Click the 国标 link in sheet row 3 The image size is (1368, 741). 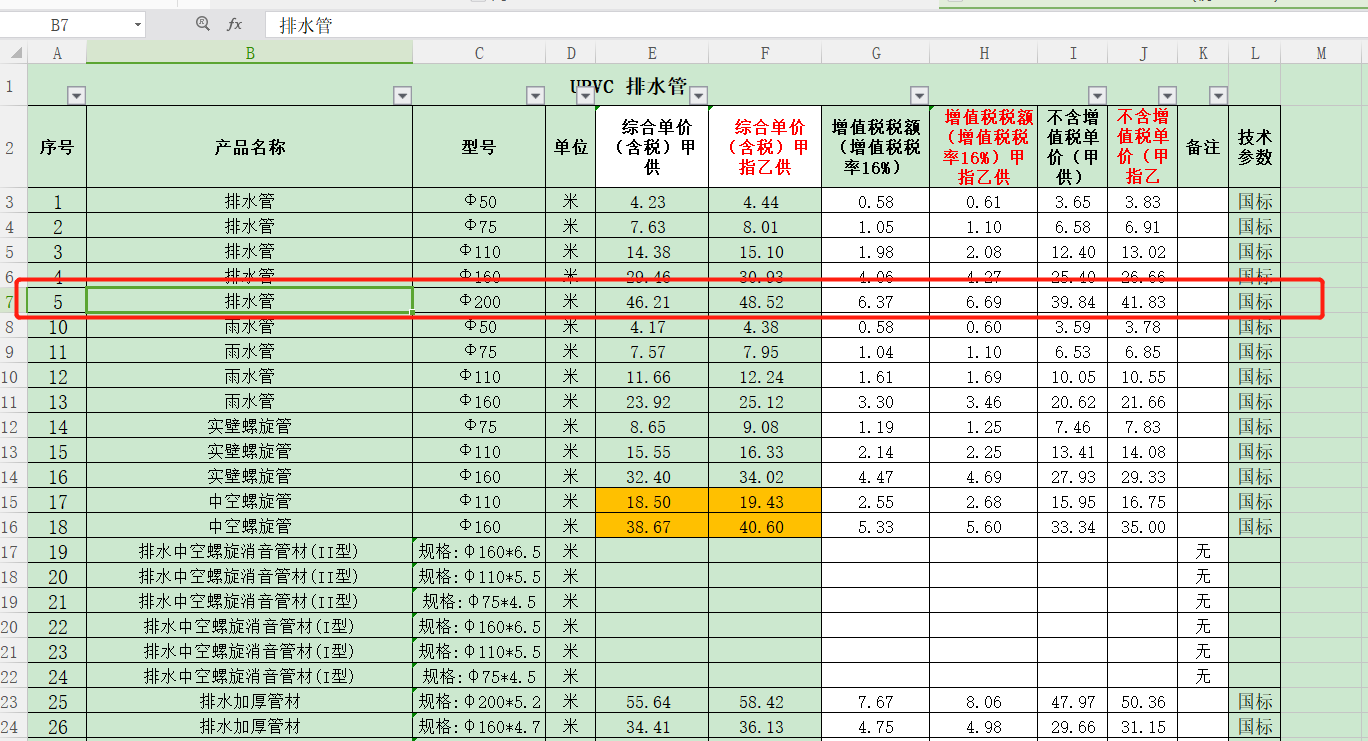[1255, 202]
